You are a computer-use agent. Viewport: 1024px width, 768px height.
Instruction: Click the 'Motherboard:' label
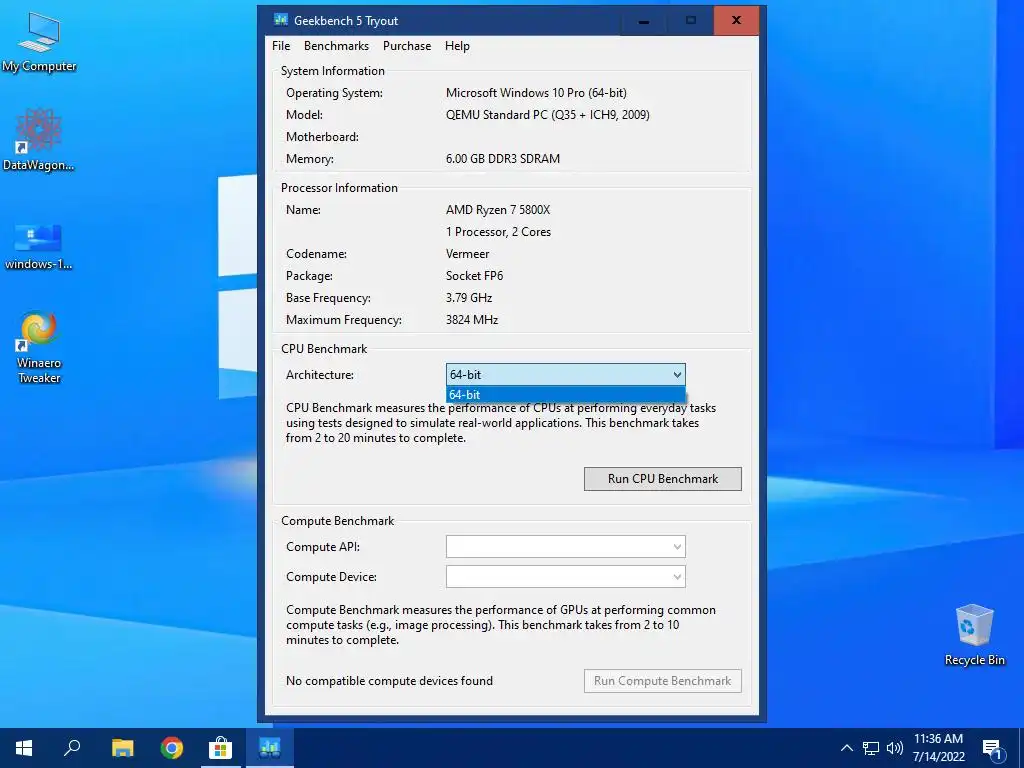(x=323, y=136)
